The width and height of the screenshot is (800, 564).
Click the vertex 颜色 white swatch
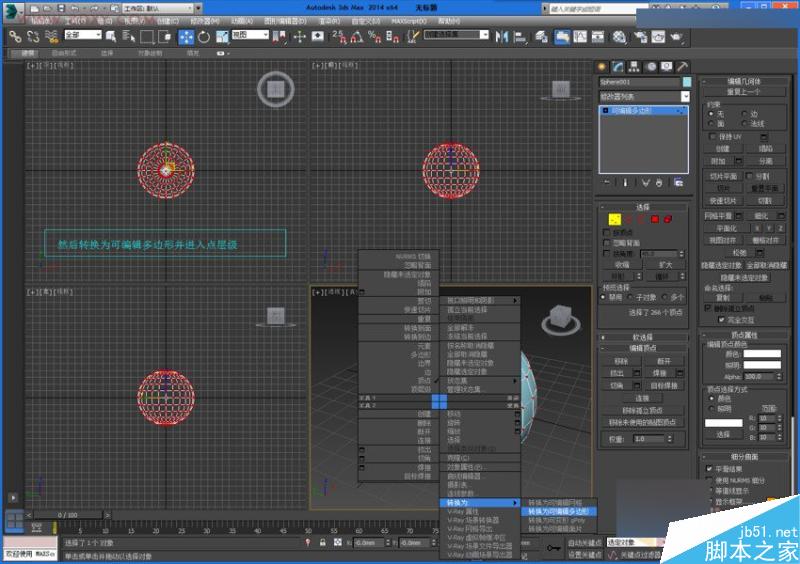coord(762,353)
